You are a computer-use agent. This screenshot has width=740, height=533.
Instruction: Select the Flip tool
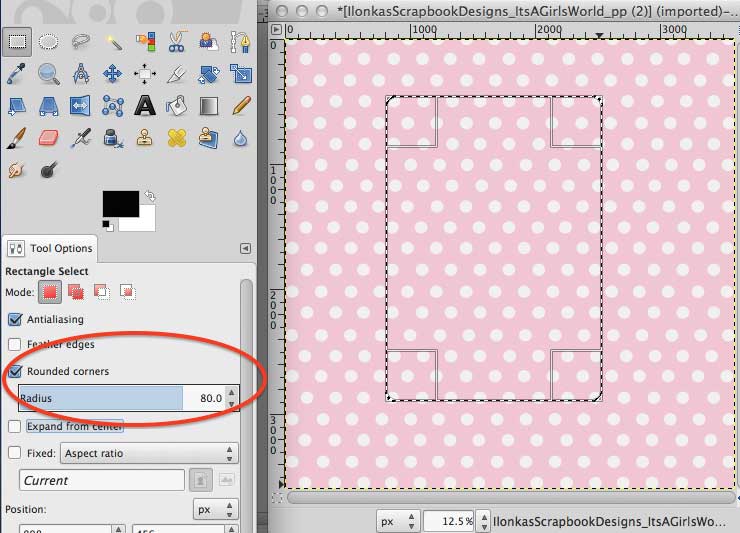(80, 106)
